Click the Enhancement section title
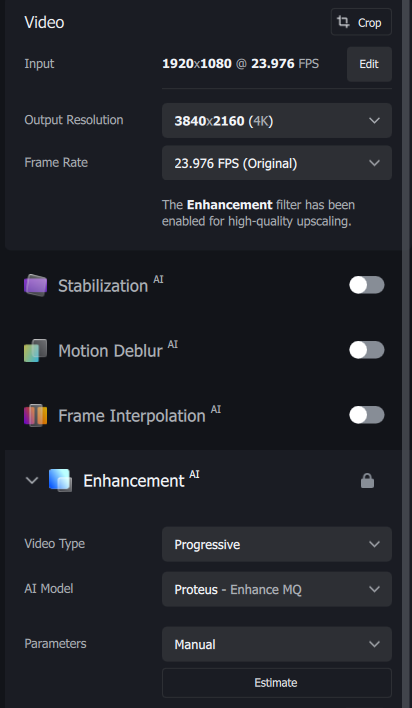 [134, 481]
